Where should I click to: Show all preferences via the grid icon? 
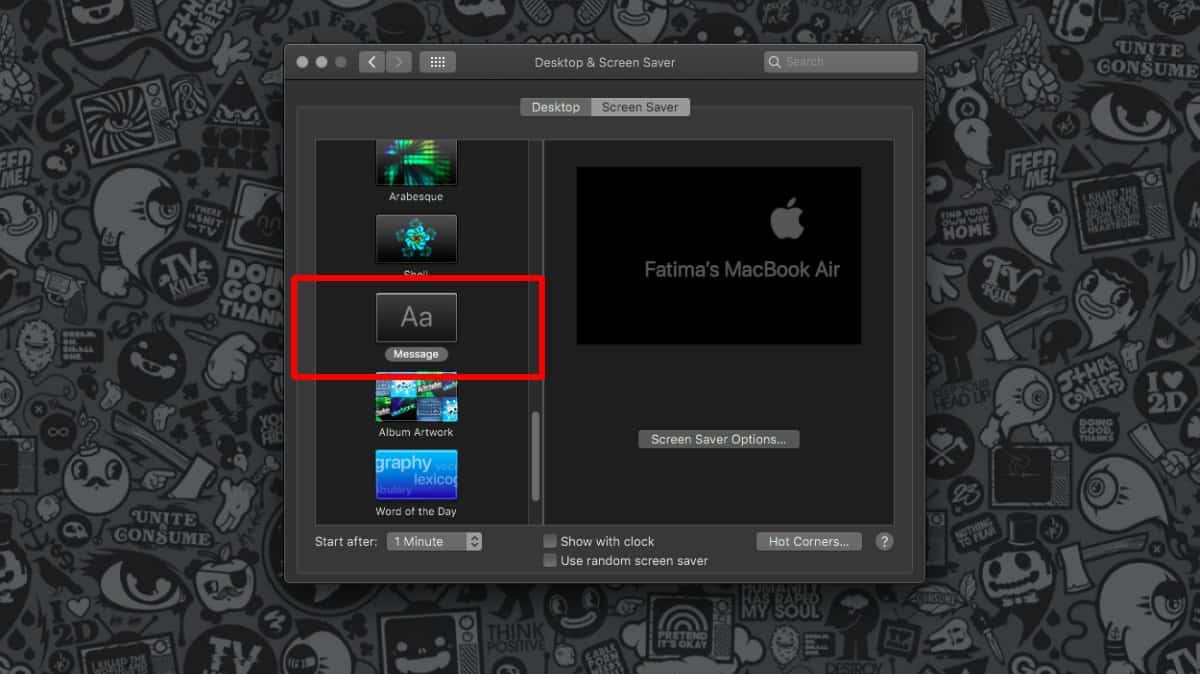coord(437,62)
